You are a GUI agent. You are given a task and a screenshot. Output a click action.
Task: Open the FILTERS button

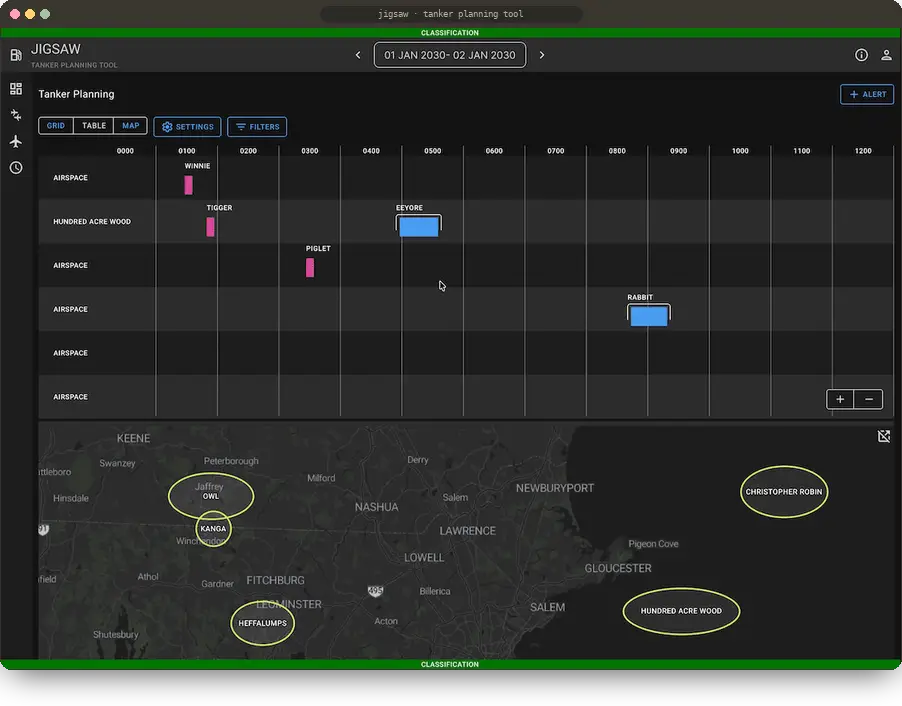(257, 127)
